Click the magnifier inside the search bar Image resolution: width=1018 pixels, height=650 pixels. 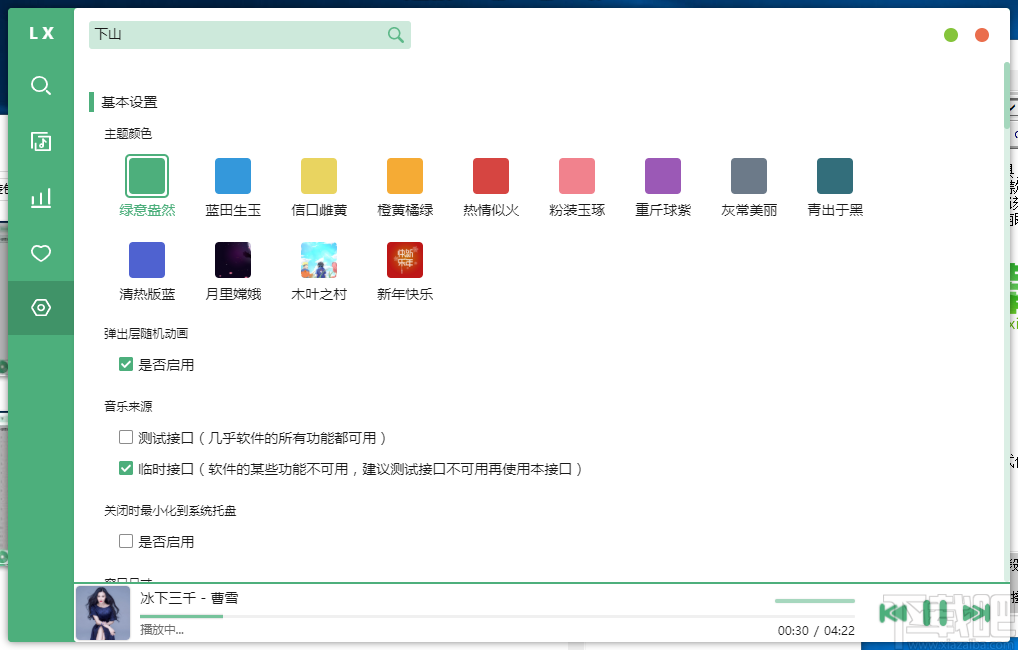(395, 34)
